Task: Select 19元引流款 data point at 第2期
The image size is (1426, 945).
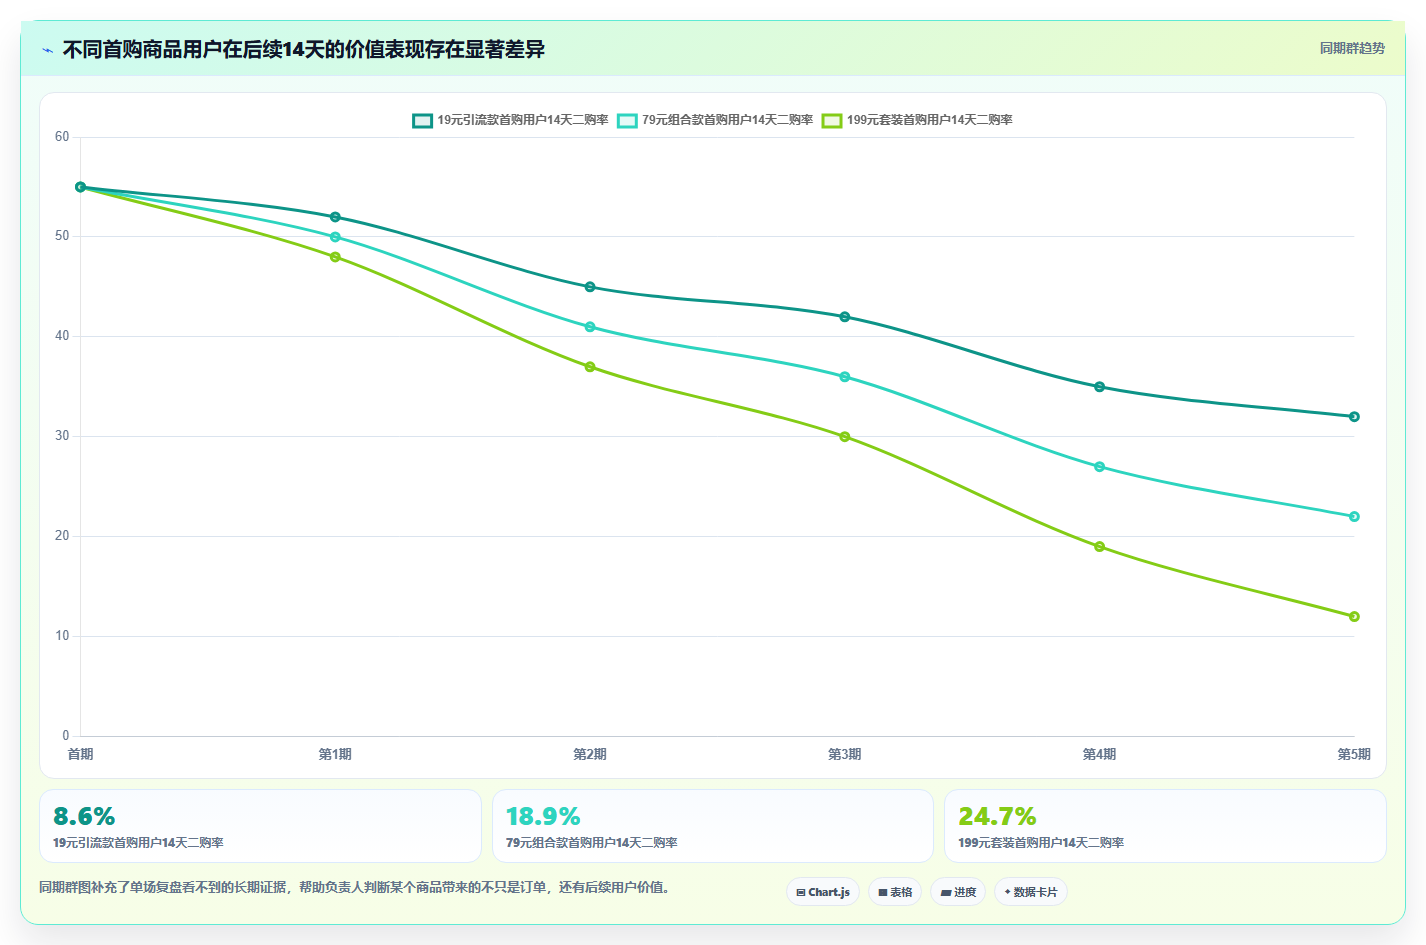Action: click(590, 287)
